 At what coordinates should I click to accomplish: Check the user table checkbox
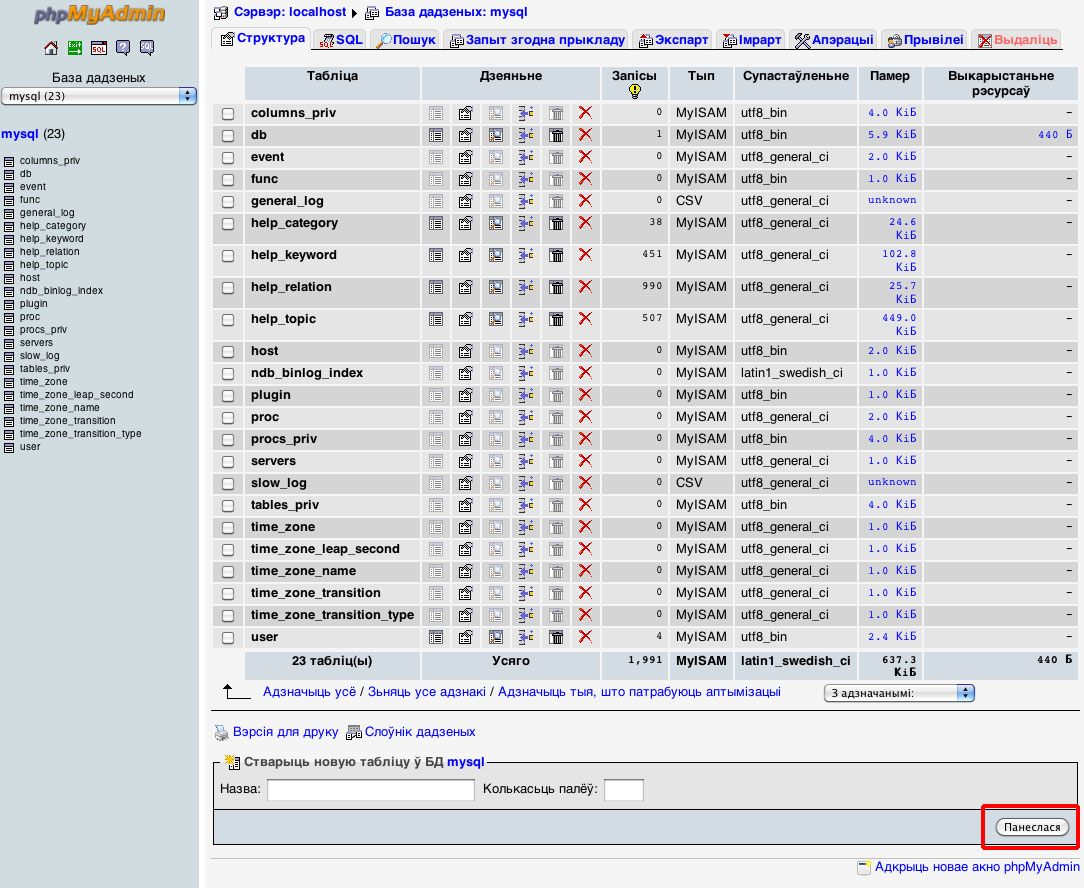coord(228,638)
